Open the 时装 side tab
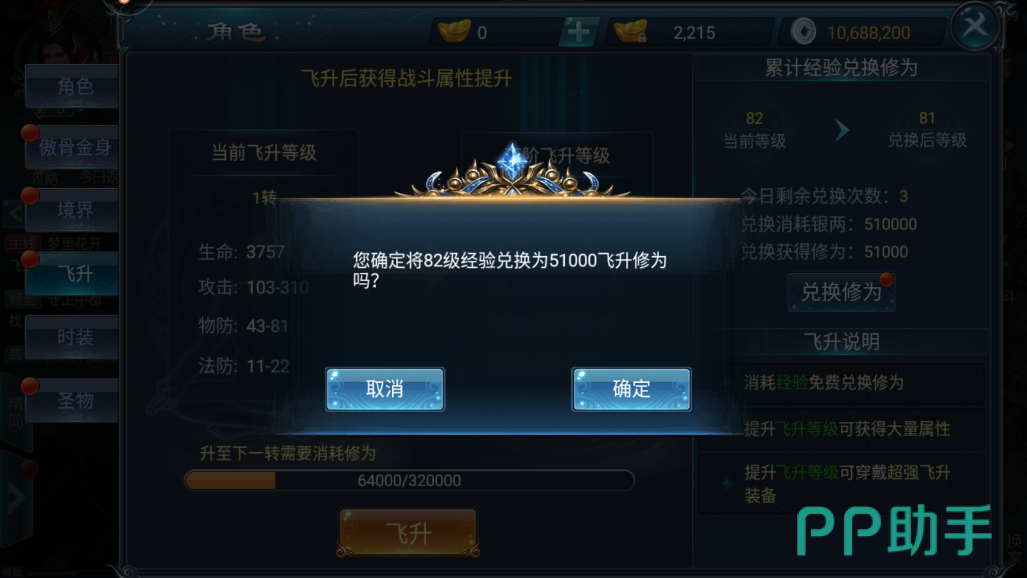This screenshot has height=578, width=1027. 72,337
